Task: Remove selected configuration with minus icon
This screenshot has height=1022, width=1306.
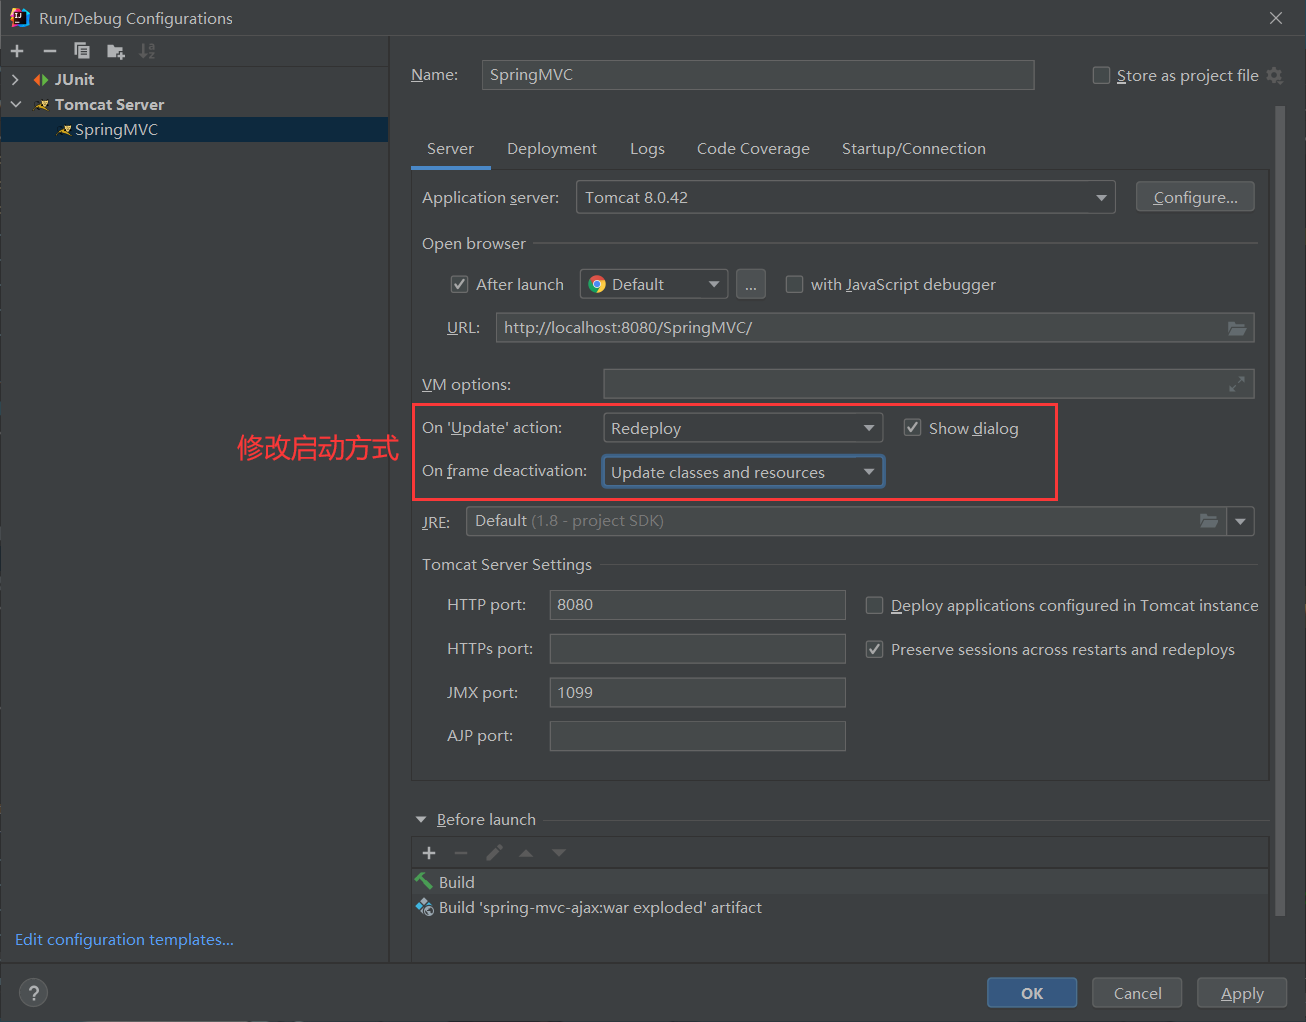Action: click(50, 51)
